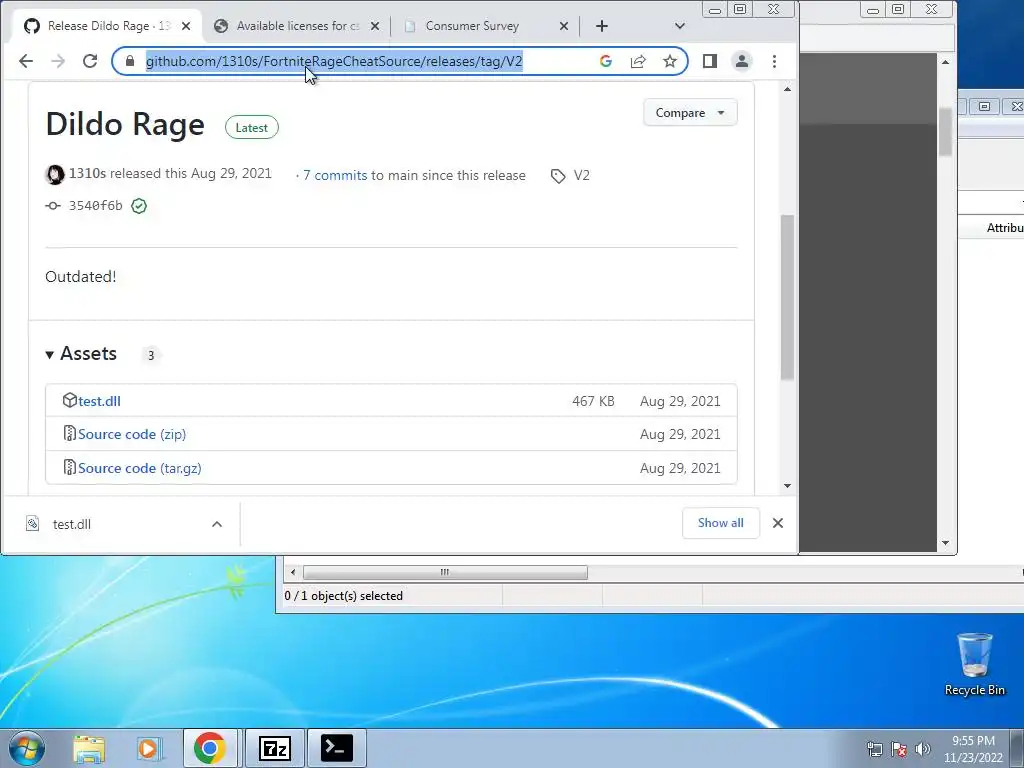Click the Chrome taskbar icon
The image size is (1024, 768).
point(210,748)
